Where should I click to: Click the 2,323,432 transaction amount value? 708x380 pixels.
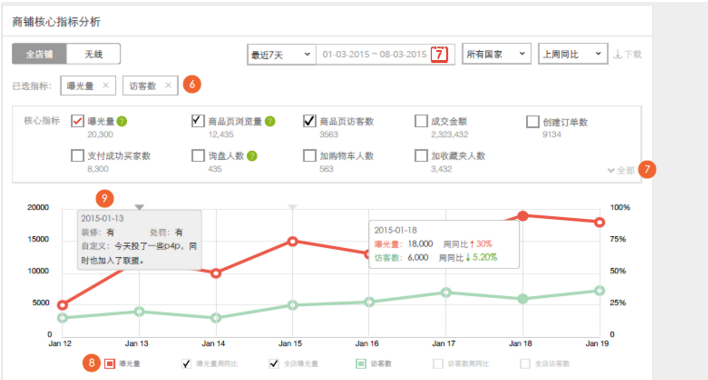coord(450,134)
